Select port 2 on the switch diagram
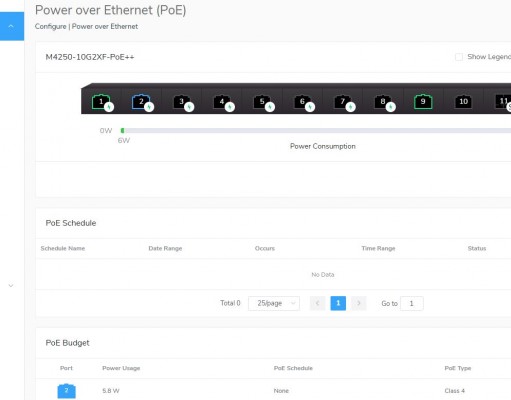This screenshot has width=511, height=400. (x=141, y=102)
